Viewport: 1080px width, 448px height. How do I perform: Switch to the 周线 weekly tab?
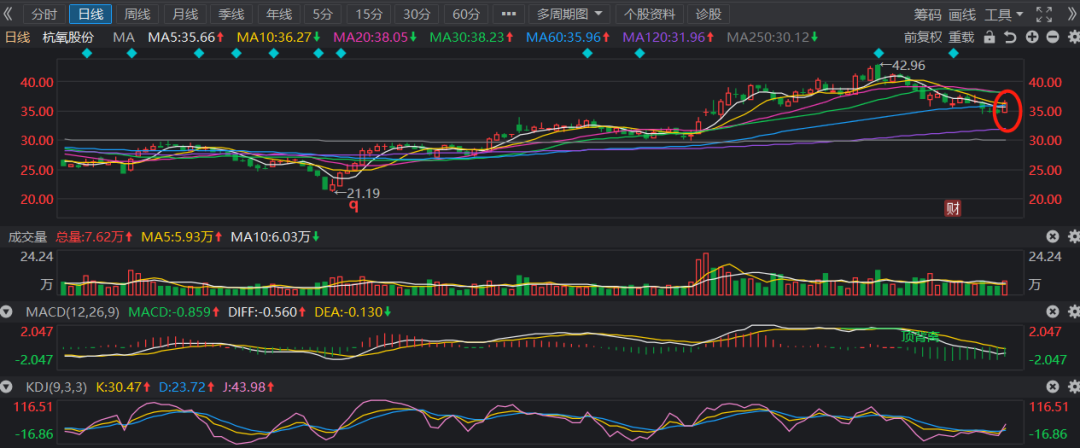(137, 14)
